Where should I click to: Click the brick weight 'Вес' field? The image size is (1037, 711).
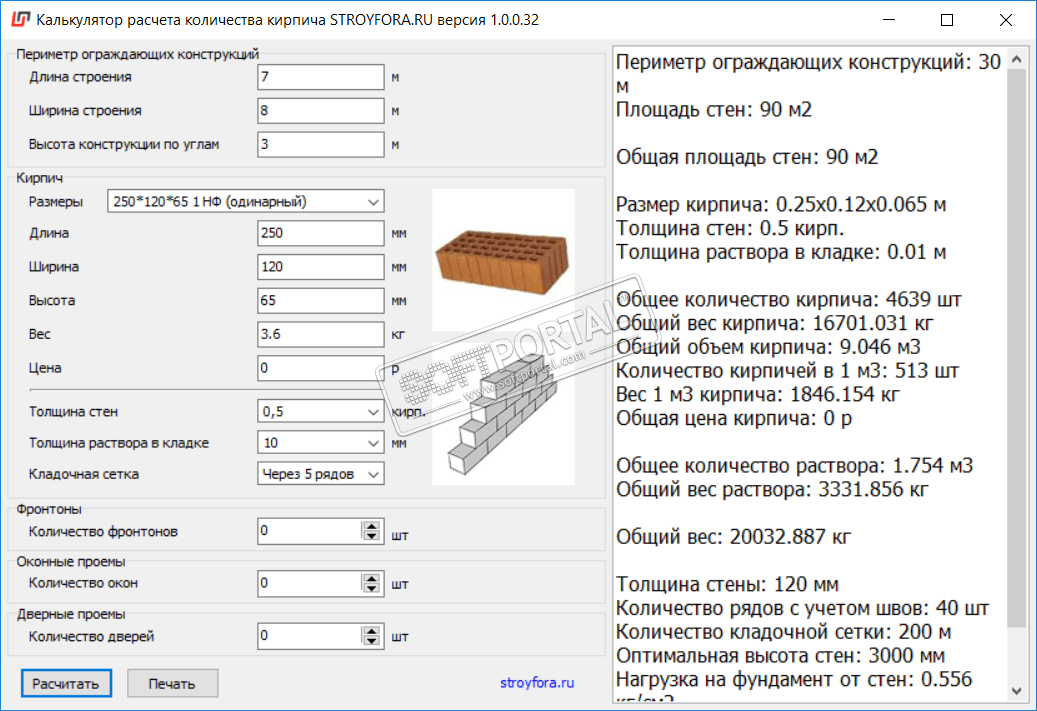320,334
